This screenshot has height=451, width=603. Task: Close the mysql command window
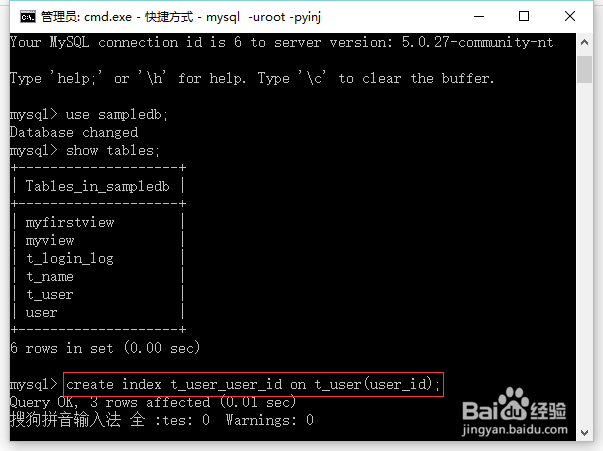pos(570,17)
